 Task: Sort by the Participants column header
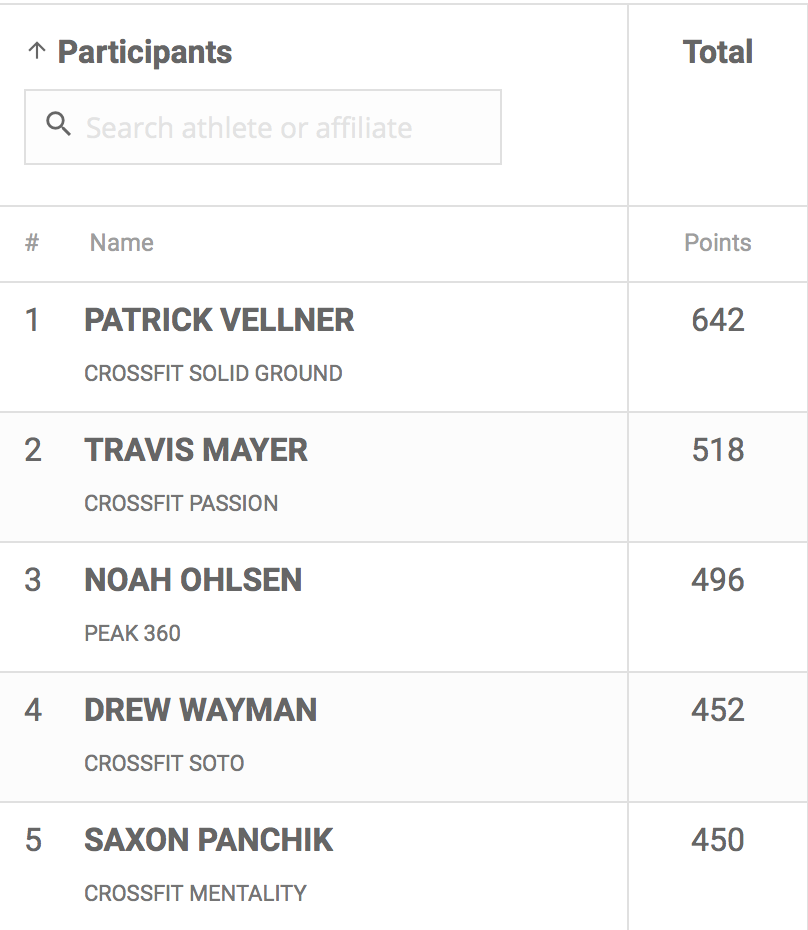click(144, 52)
